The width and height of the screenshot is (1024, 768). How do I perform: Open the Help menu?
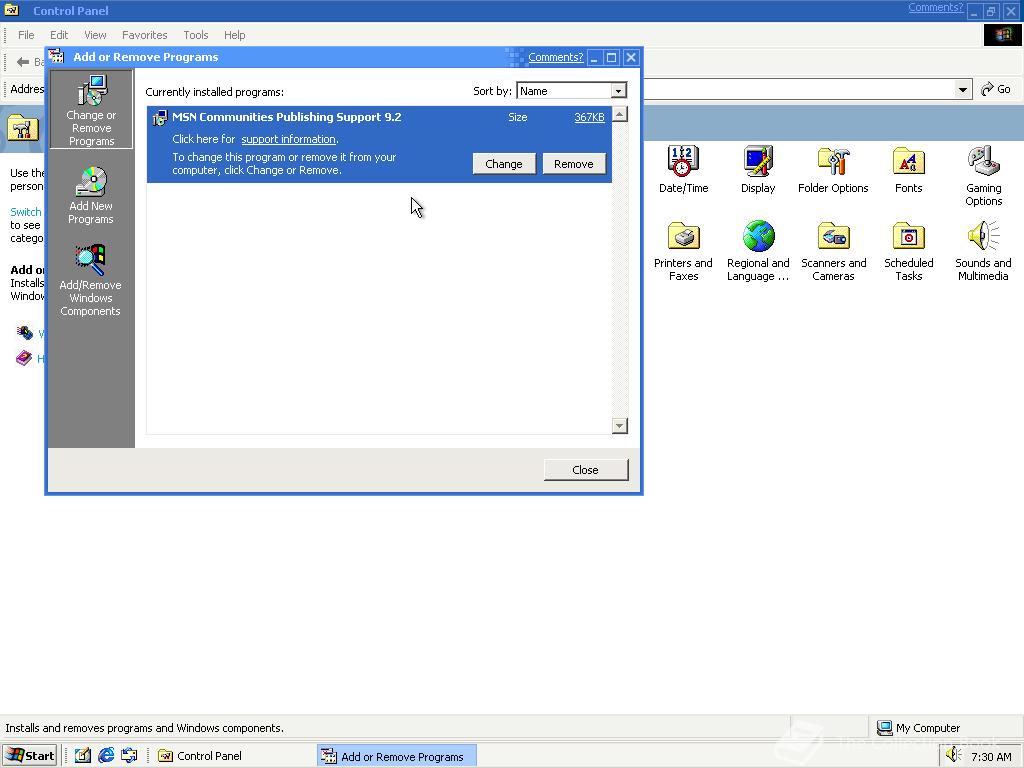pos(234,35)
